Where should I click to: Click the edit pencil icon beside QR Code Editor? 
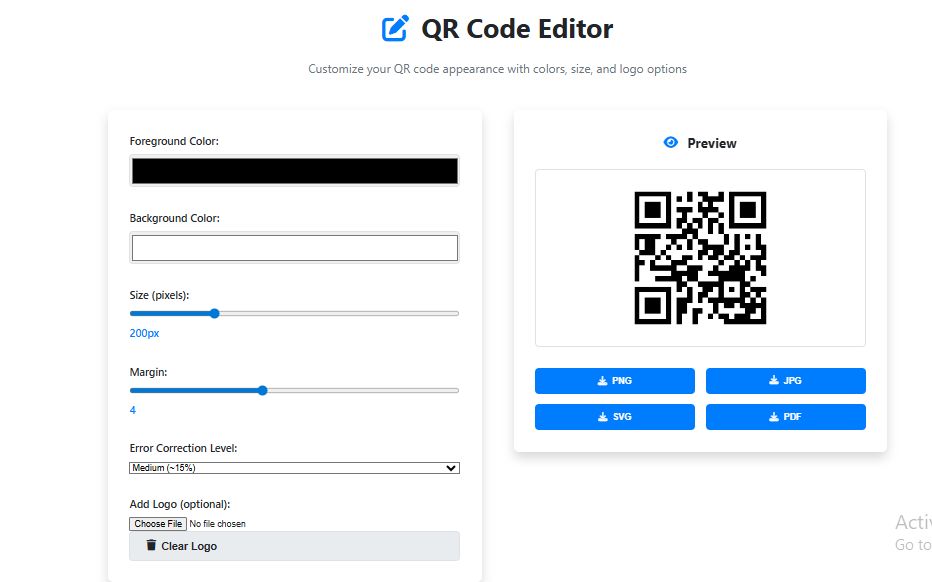[x=395, y=28]
